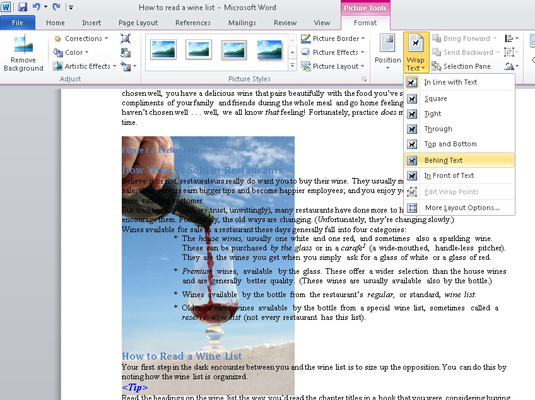This screenshot has width=535, height=400.
Task: Open the Picture Styles dialog launcher
Action: tap(364, 79)
